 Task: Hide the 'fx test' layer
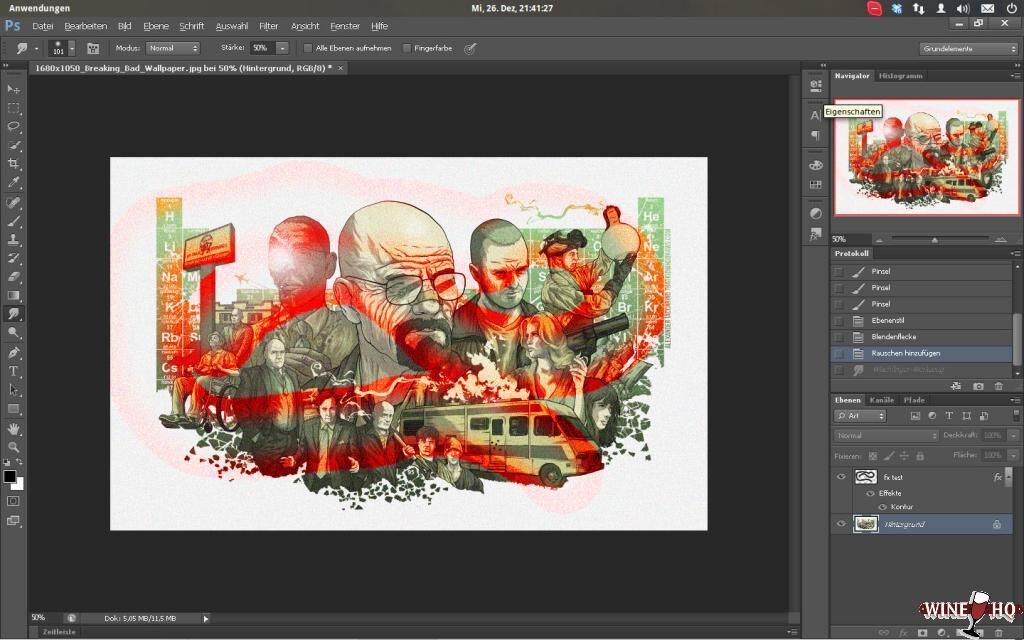841,477
